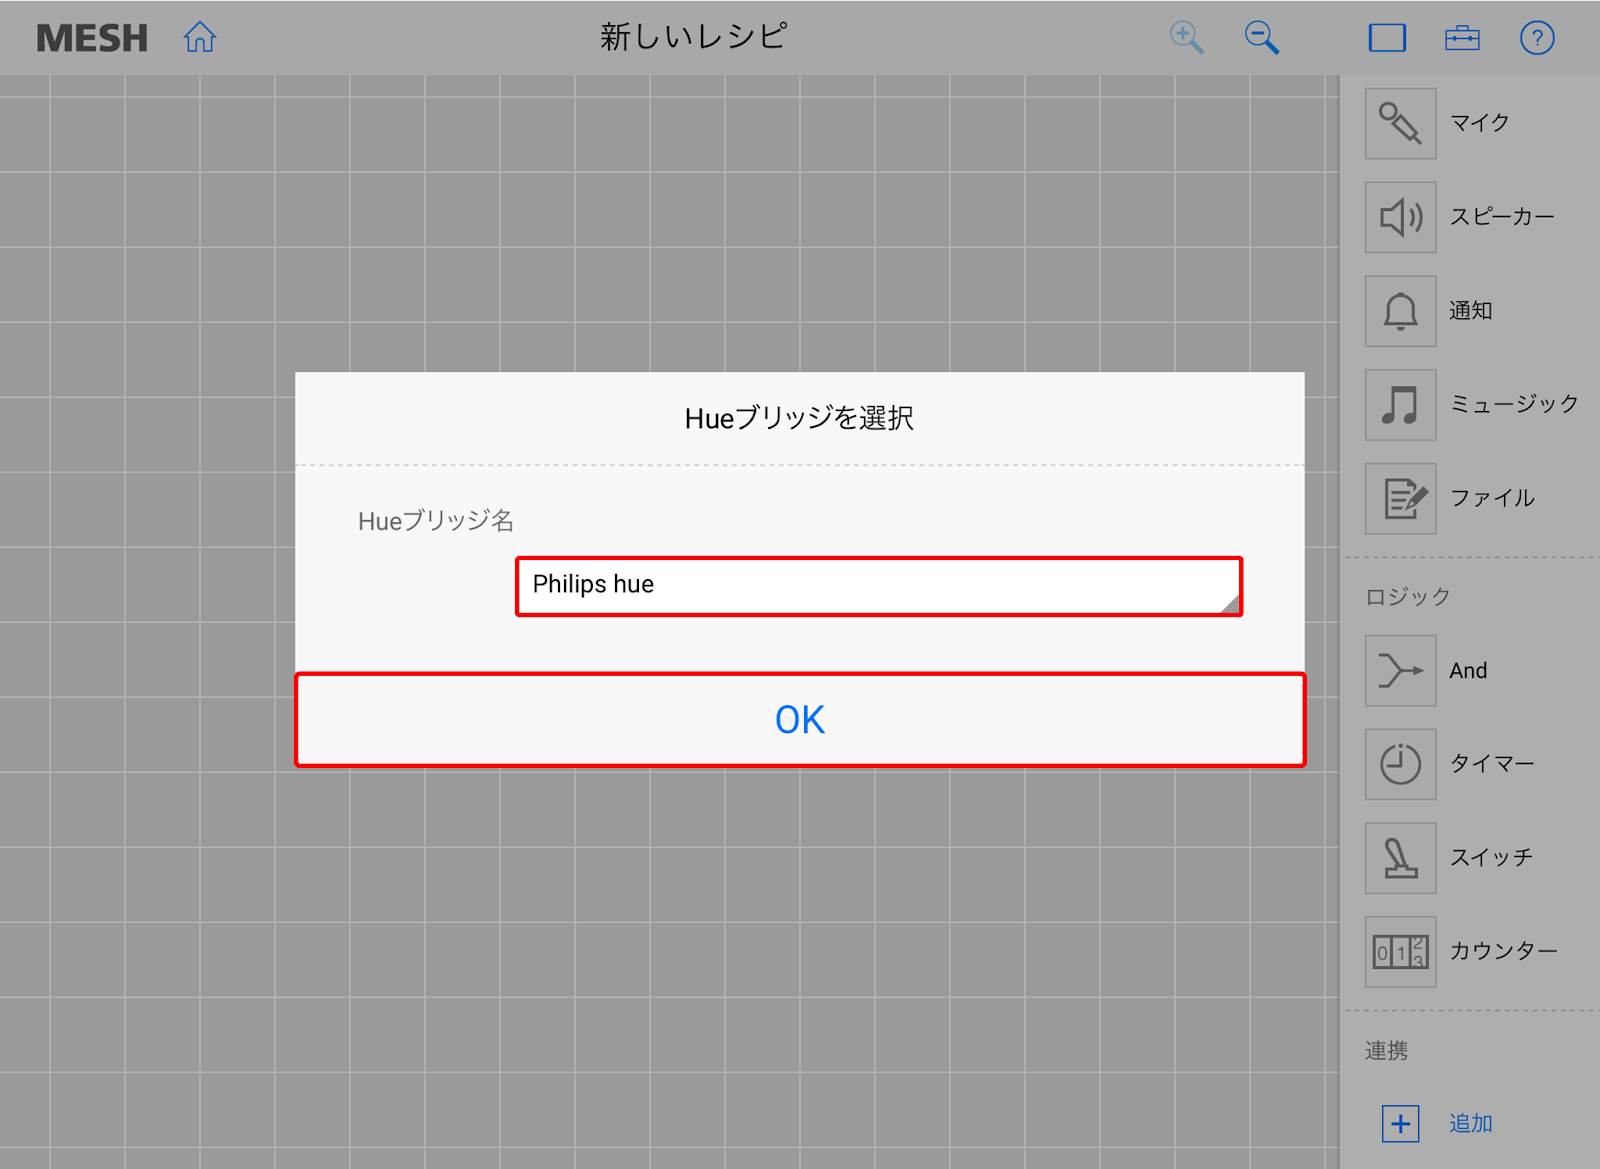
Task: Select the And logic block icon
Action: [x=1400, y=670]
